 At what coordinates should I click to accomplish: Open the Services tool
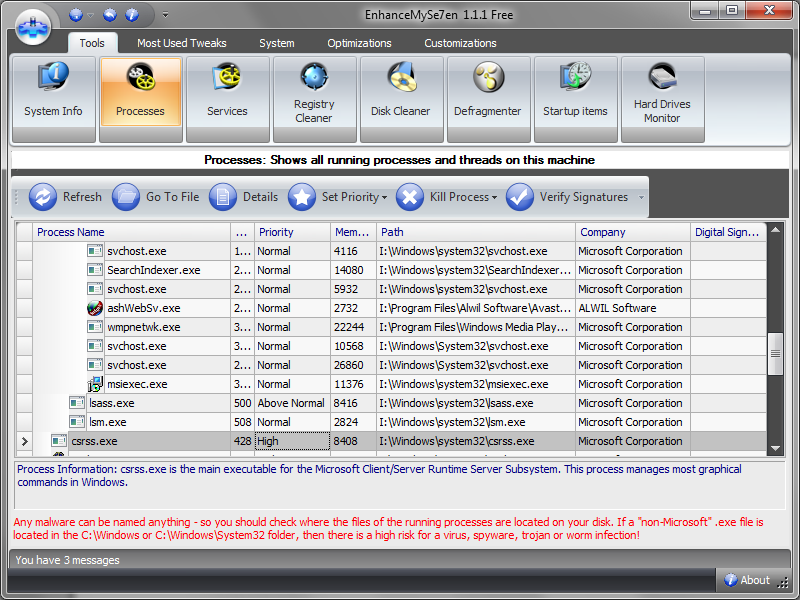tap(227, 98)
